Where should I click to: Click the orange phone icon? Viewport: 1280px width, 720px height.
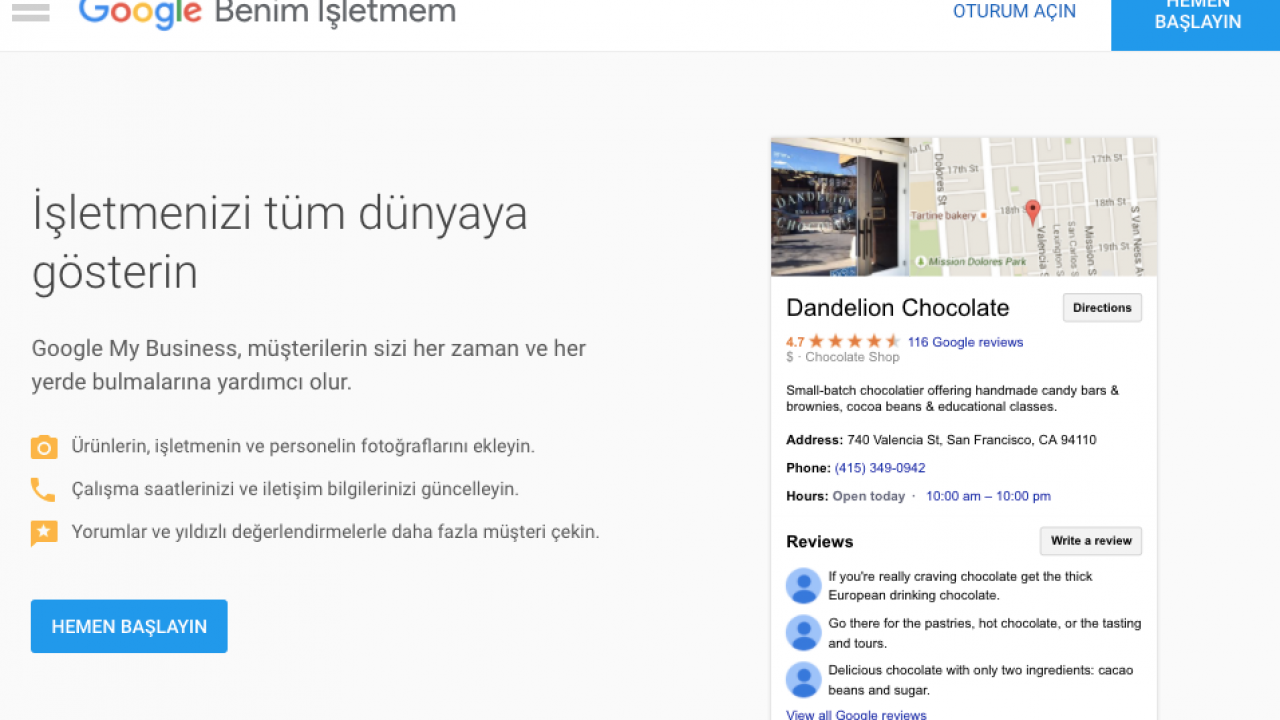pos(43,490)
